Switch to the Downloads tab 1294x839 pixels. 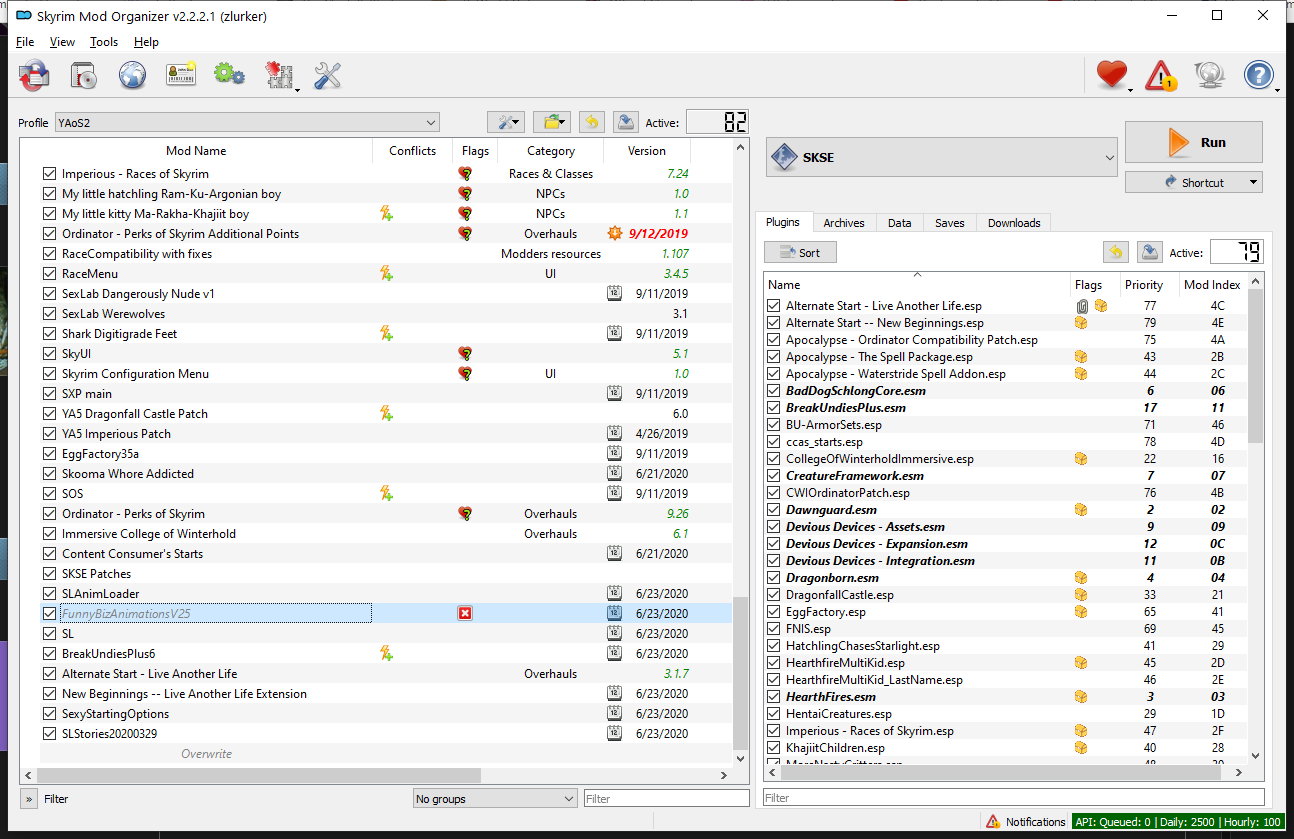pos(1014,223)
